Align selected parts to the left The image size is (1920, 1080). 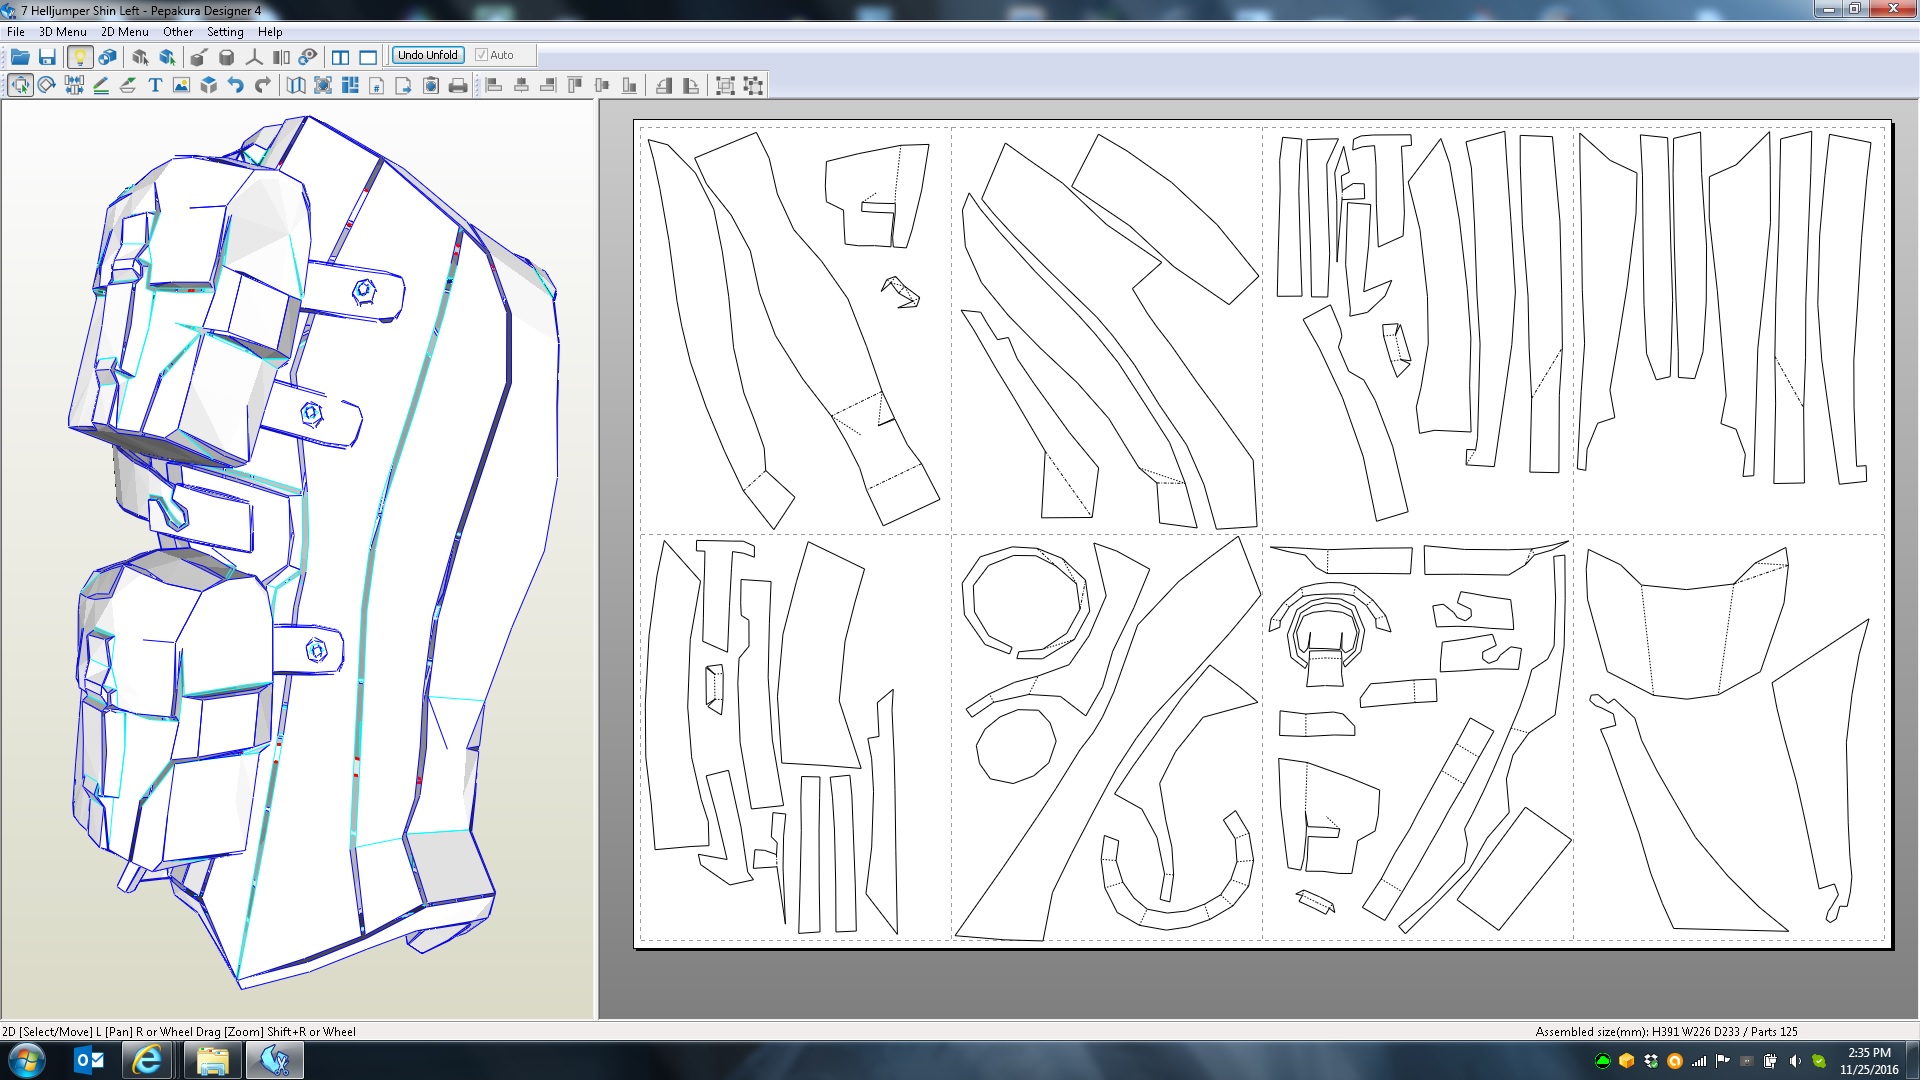494,86
